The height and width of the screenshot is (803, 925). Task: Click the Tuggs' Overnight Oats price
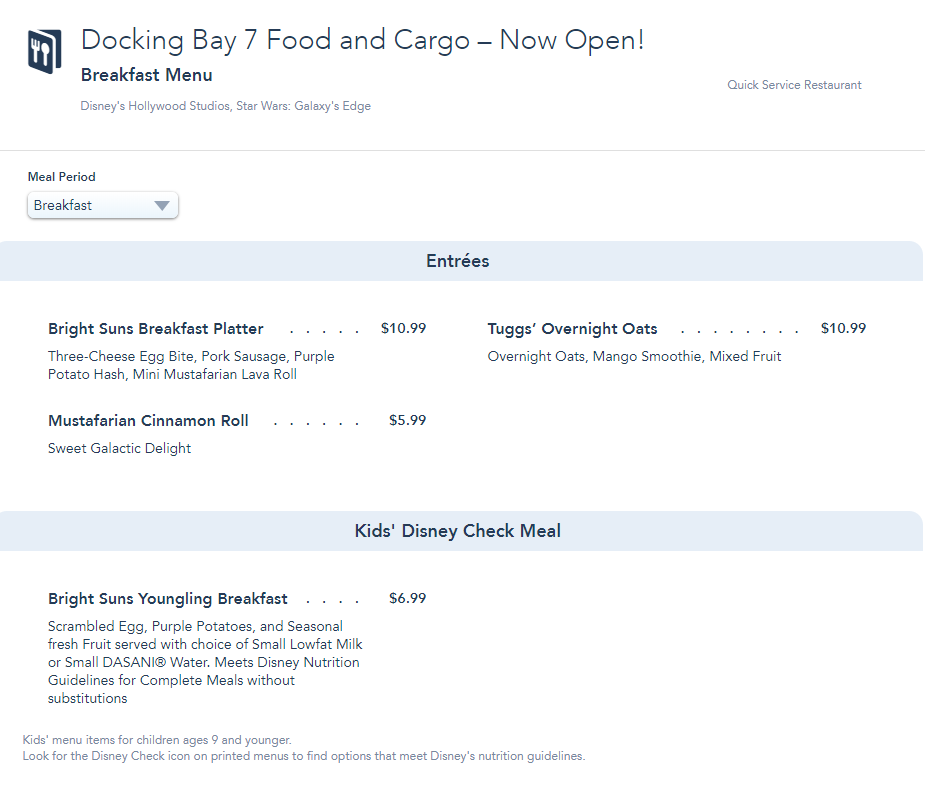[843, 328]
